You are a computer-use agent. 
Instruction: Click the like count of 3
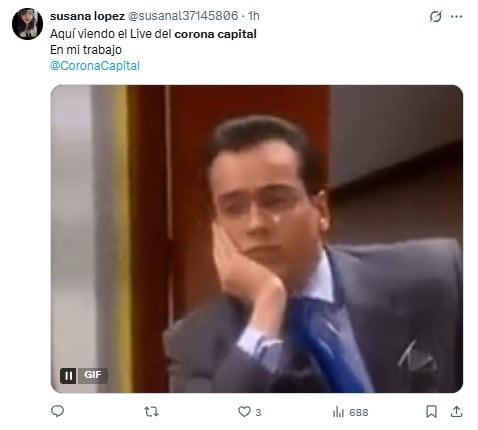tap(258, 413)
